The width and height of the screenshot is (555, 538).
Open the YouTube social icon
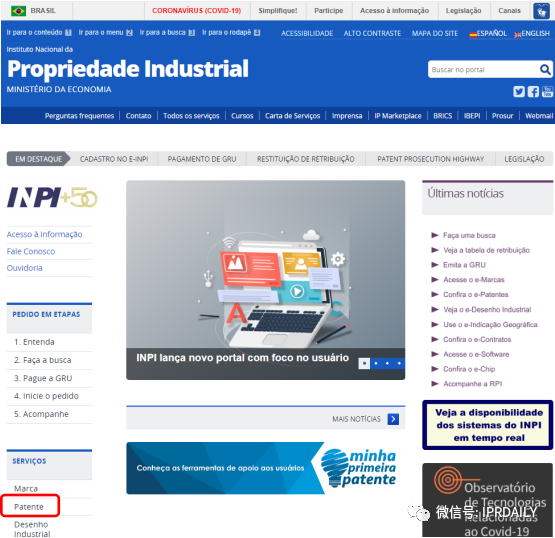547,92
